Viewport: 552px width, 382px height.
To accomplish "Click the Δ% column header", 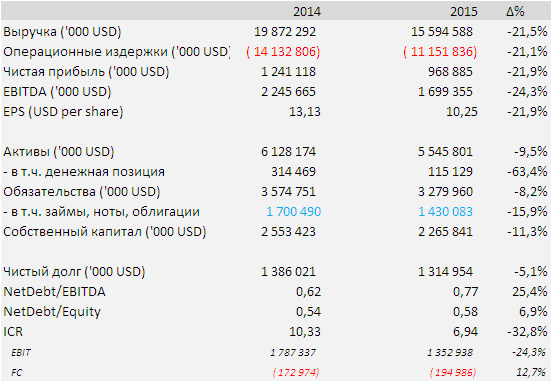I will [x=515, y=12].
